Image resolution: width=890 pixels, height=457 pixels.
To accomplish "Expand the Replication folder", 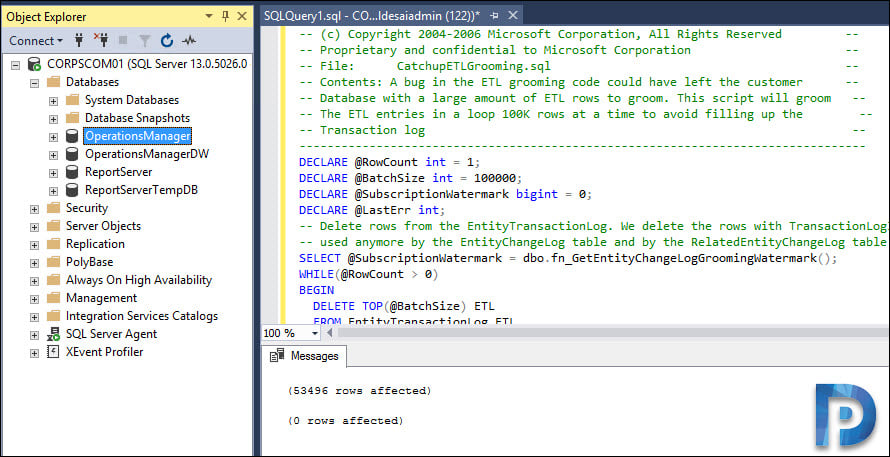I will (x=35, y=245).
